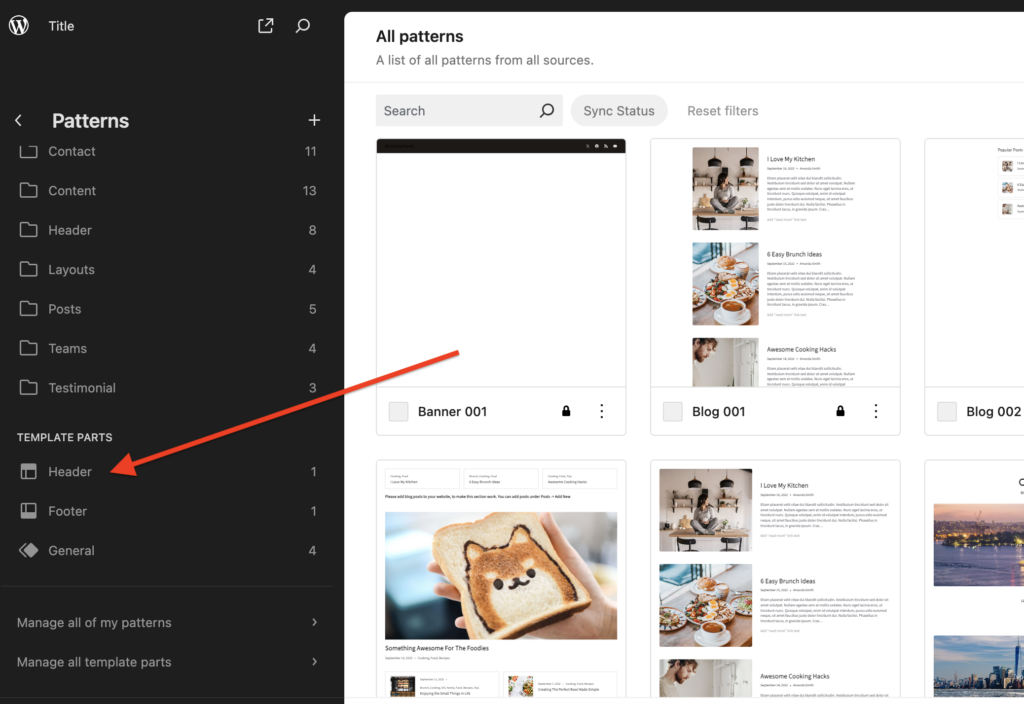The height and width of the screenshot is (704, 1024).
Task: Click the Reset filters button
Action: click(722, 110)
